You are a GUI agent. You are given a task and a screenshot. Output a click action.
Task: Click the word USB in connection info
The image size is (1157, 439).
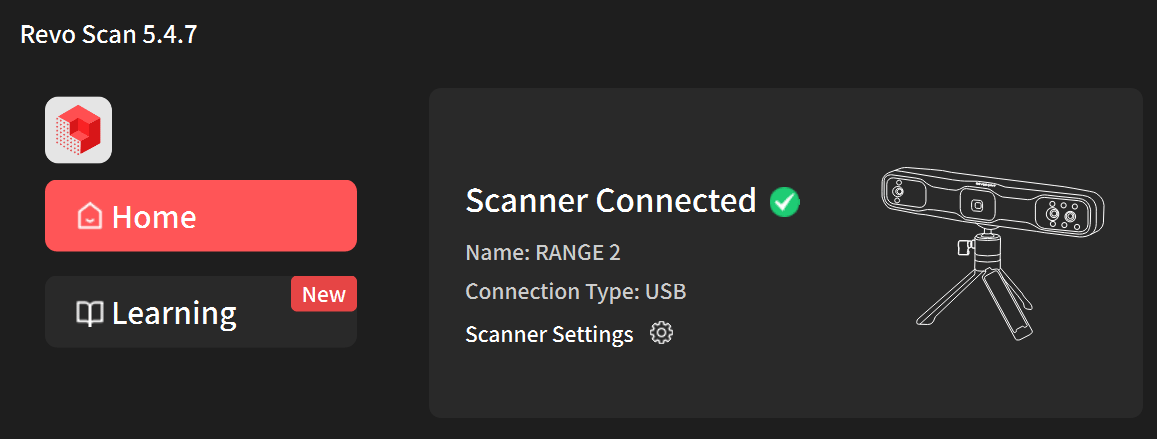tap(666, 292)
